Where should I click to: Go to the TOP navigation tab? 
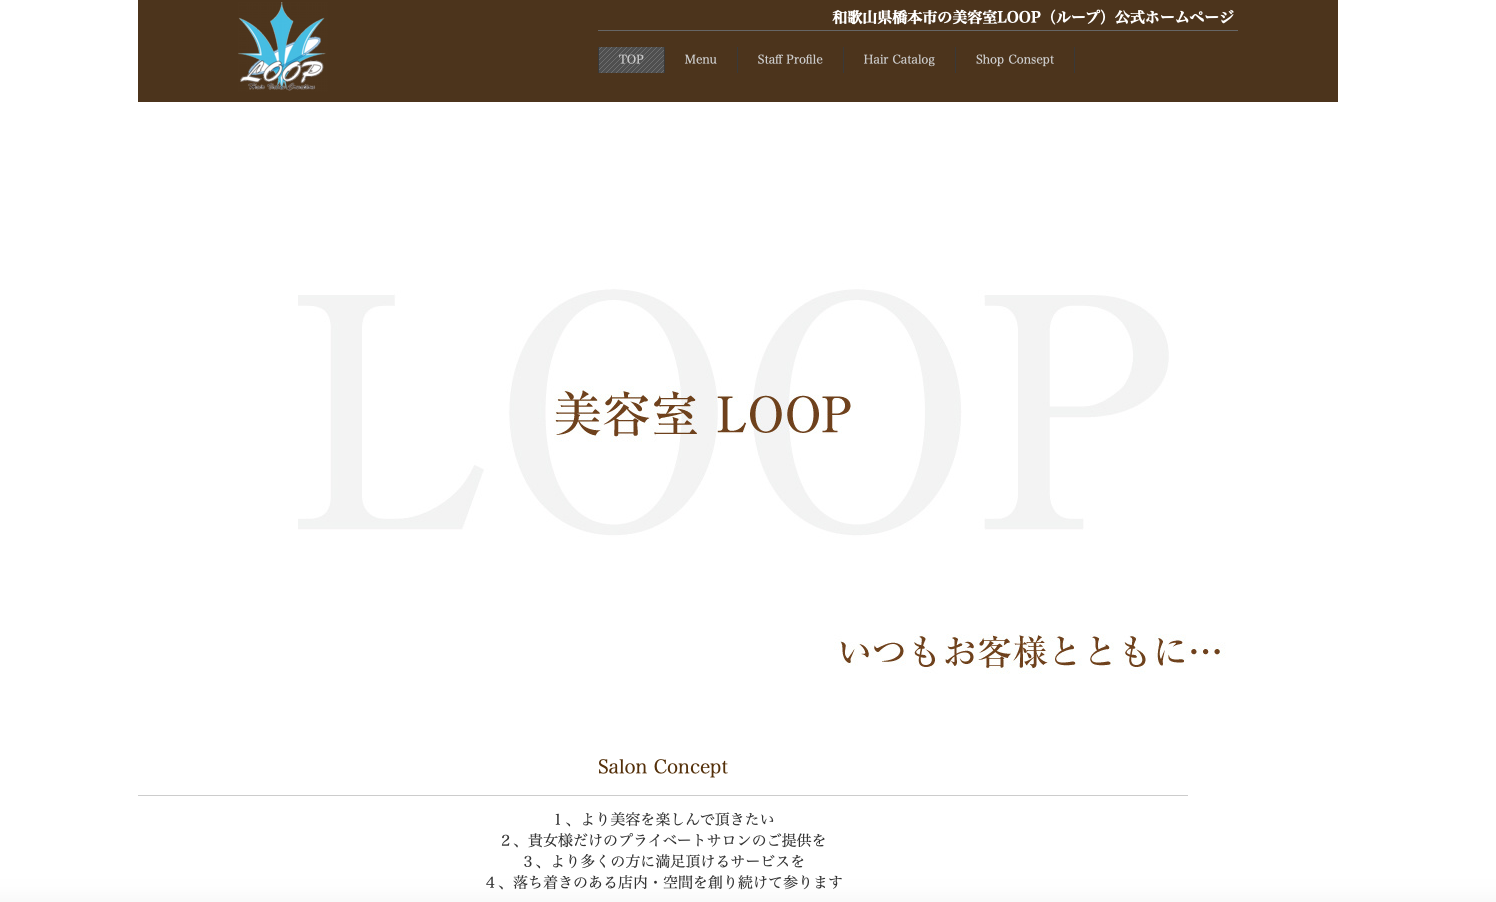coord(631,60)
